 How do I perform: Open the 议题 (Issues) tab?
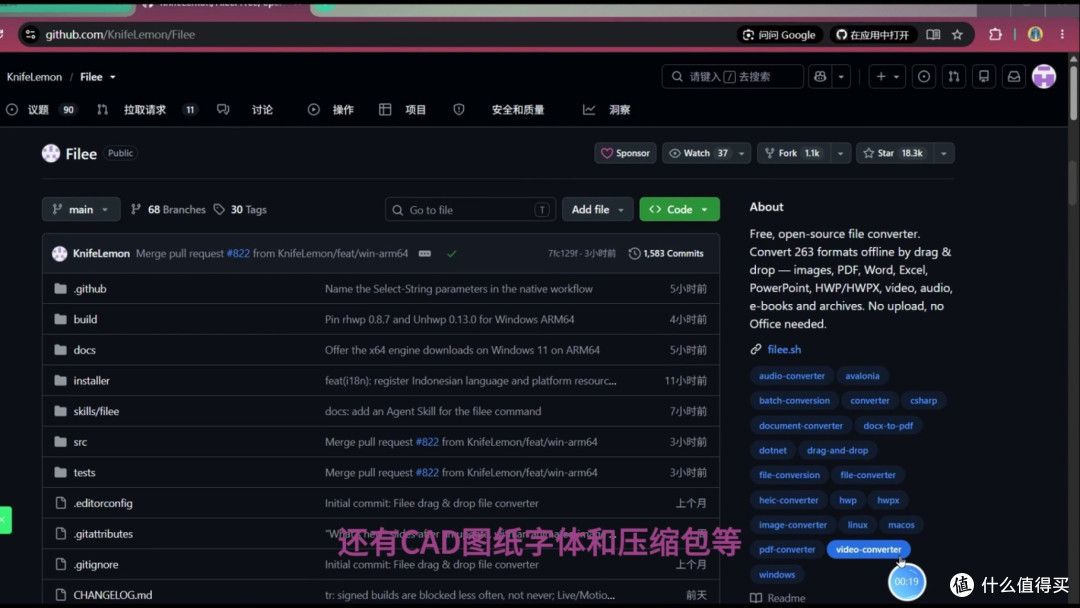point(40,109)
